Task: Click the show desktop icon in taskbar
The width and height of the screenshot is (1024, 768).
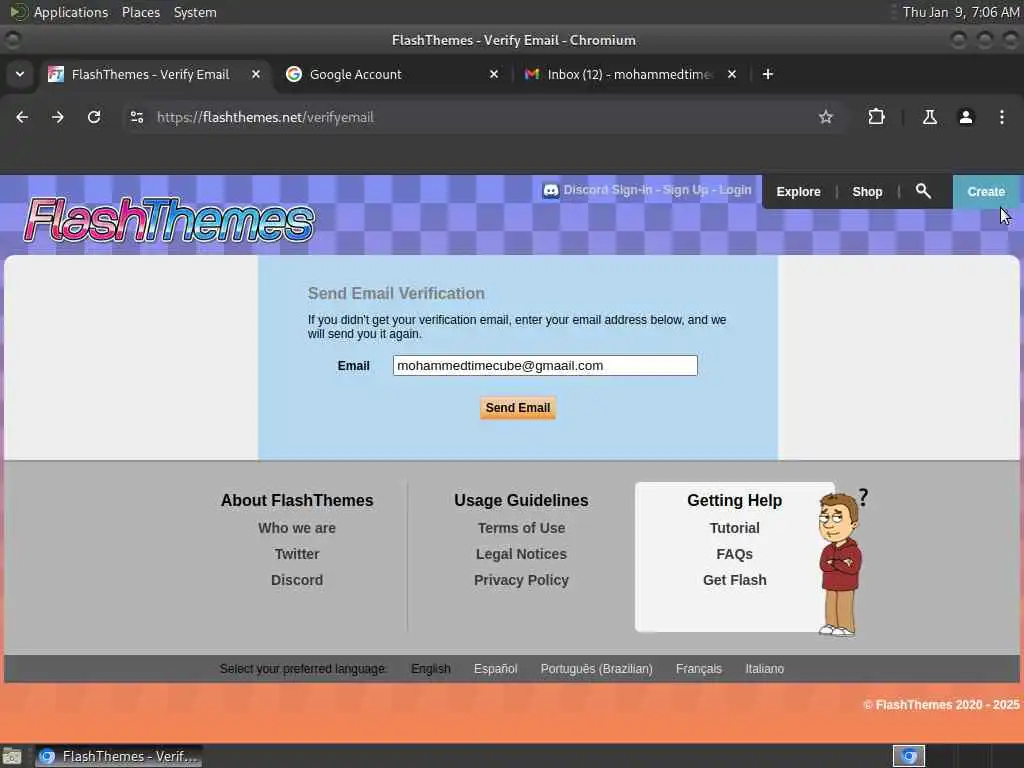Action: click(12, 756)
